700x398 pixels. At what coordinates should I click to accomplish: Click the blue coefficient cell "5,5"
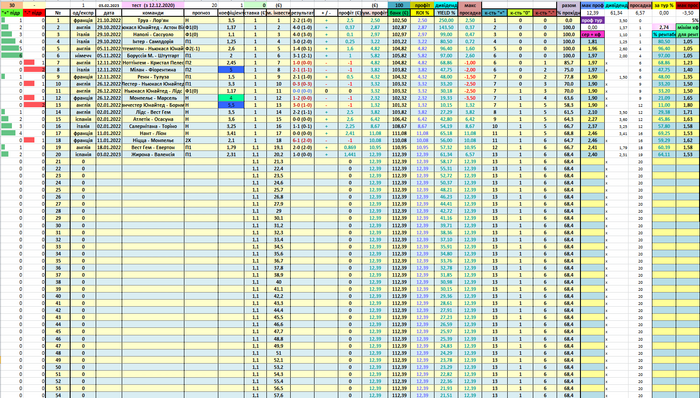pos(231,105)
